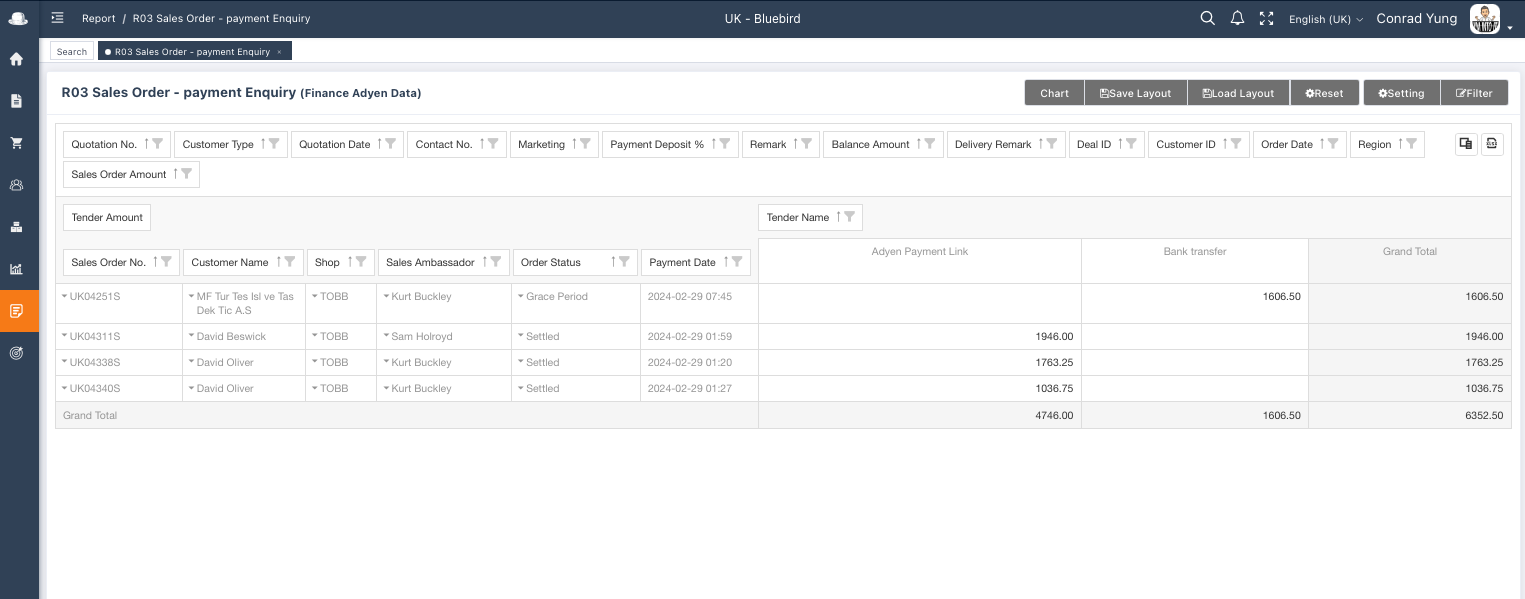This screenshot has height=599, width=1525.
Task: Open the Tender Name column dropdown
Action: click(849, 217)
